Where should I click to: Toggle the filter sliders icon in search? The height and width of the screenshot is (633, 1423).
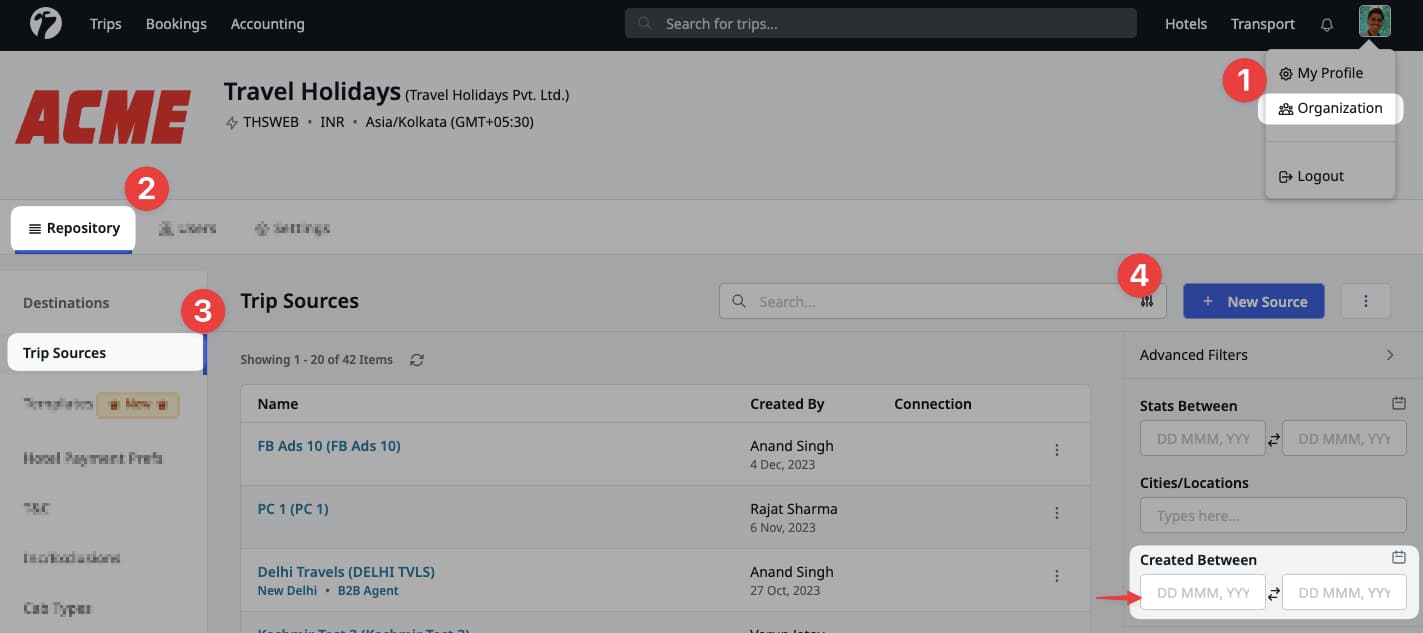1147,302
